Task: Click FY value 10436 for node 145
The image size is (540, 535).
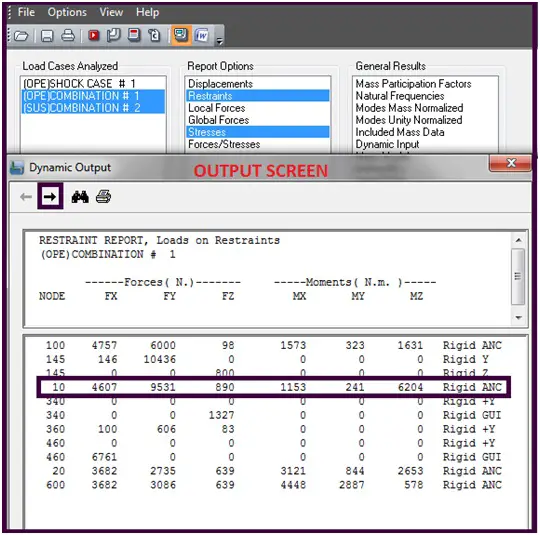Action: tap(159, 359)
